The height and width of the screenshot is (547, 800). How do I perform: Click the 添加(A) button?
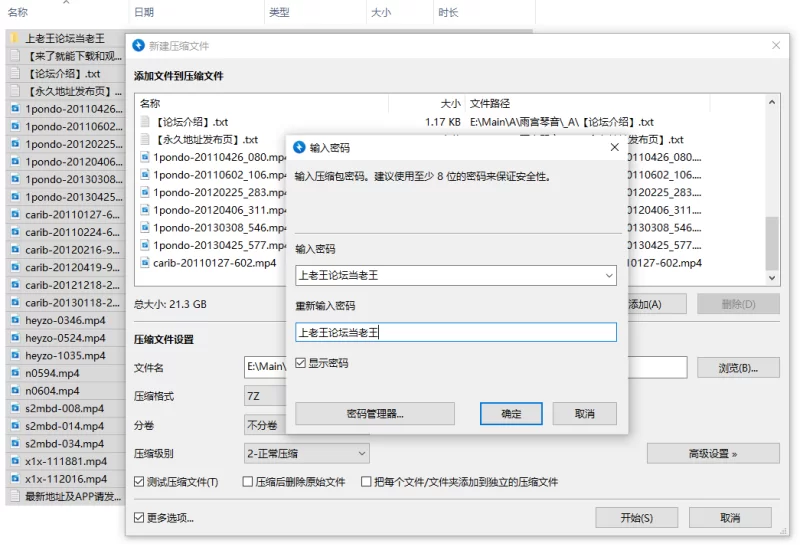click(x=657, y=304)
